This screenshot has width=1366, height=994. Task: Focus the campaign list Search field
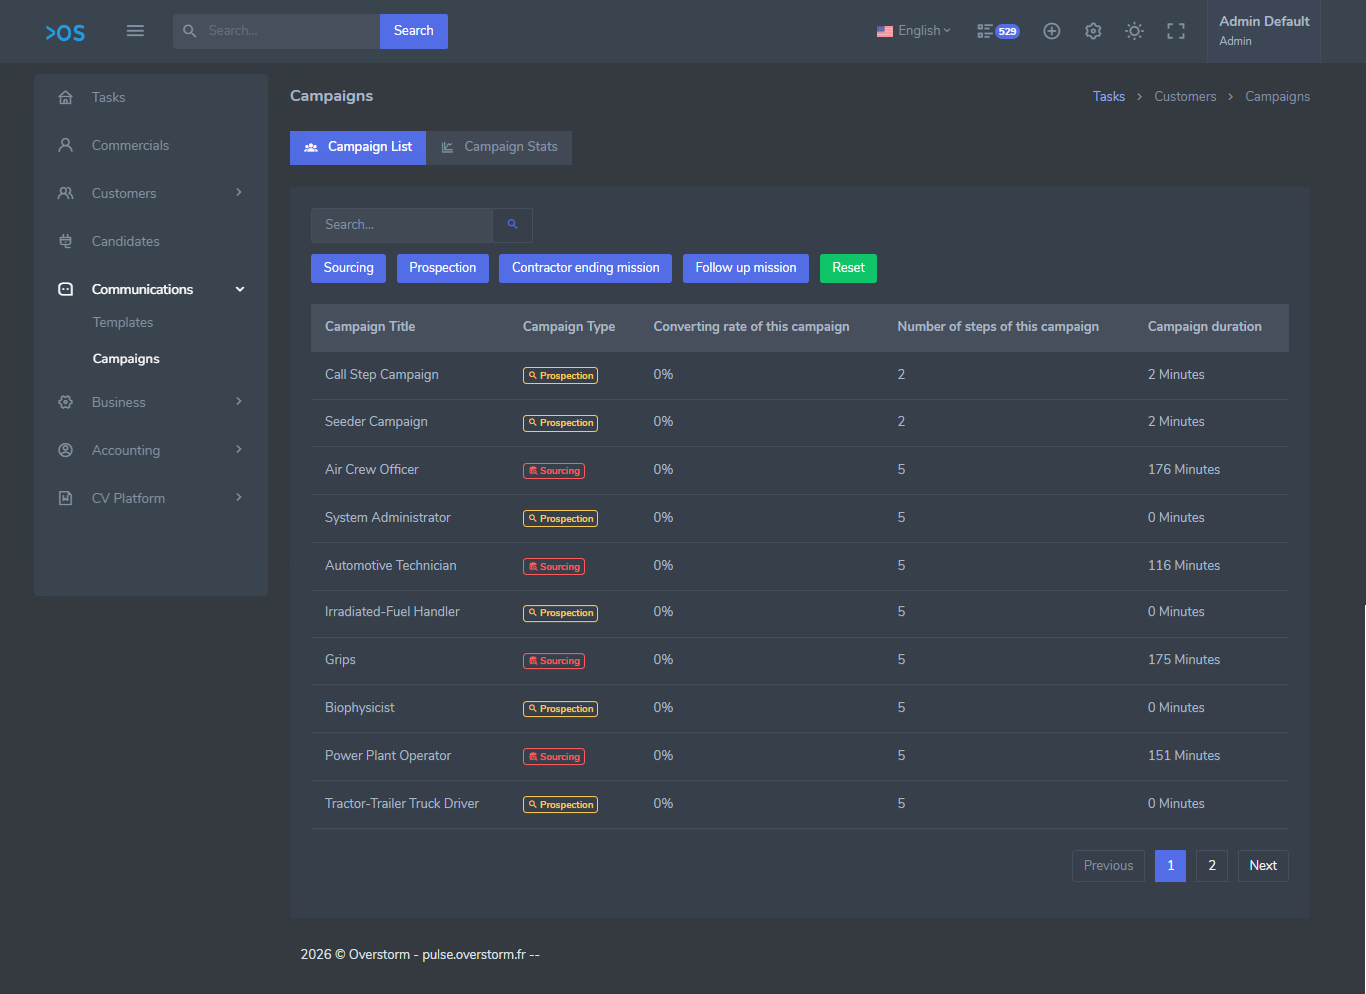pyautogui.click(x=402, y=225)
